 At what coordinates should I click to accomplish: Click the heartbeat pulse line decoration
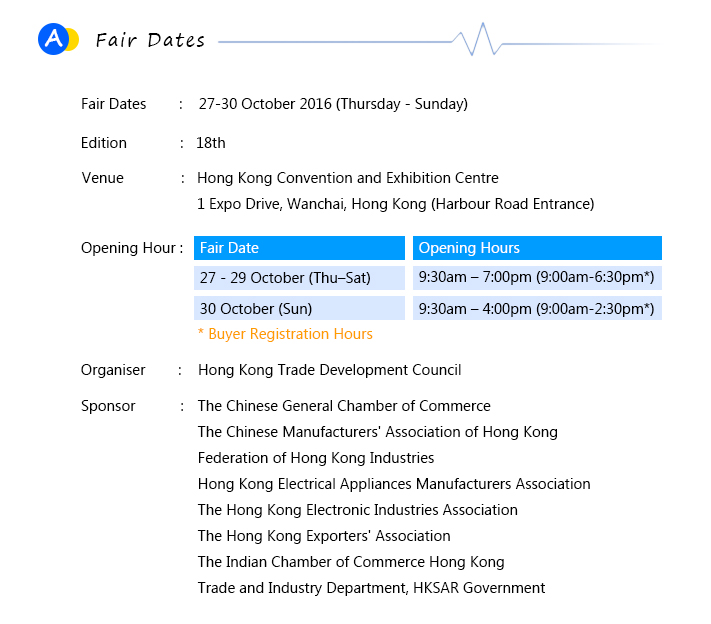point(478,40)
